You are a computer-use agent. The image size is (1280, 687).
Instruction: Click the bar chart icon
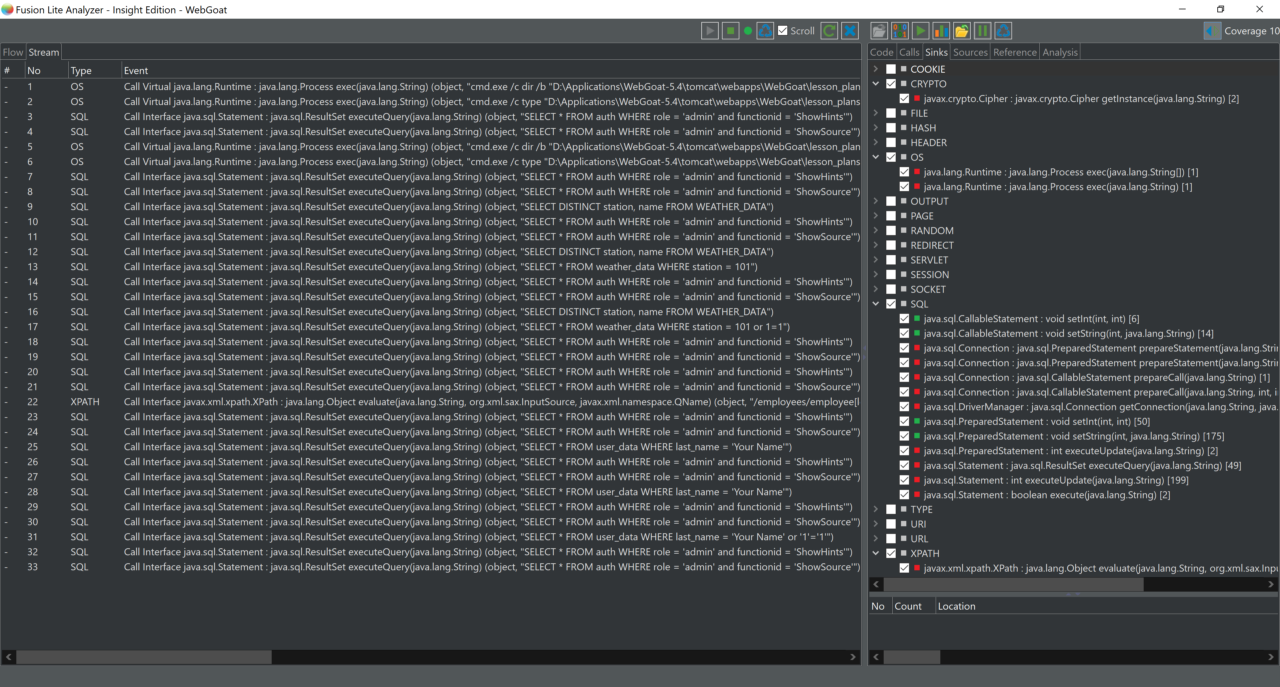click(941, 31)
